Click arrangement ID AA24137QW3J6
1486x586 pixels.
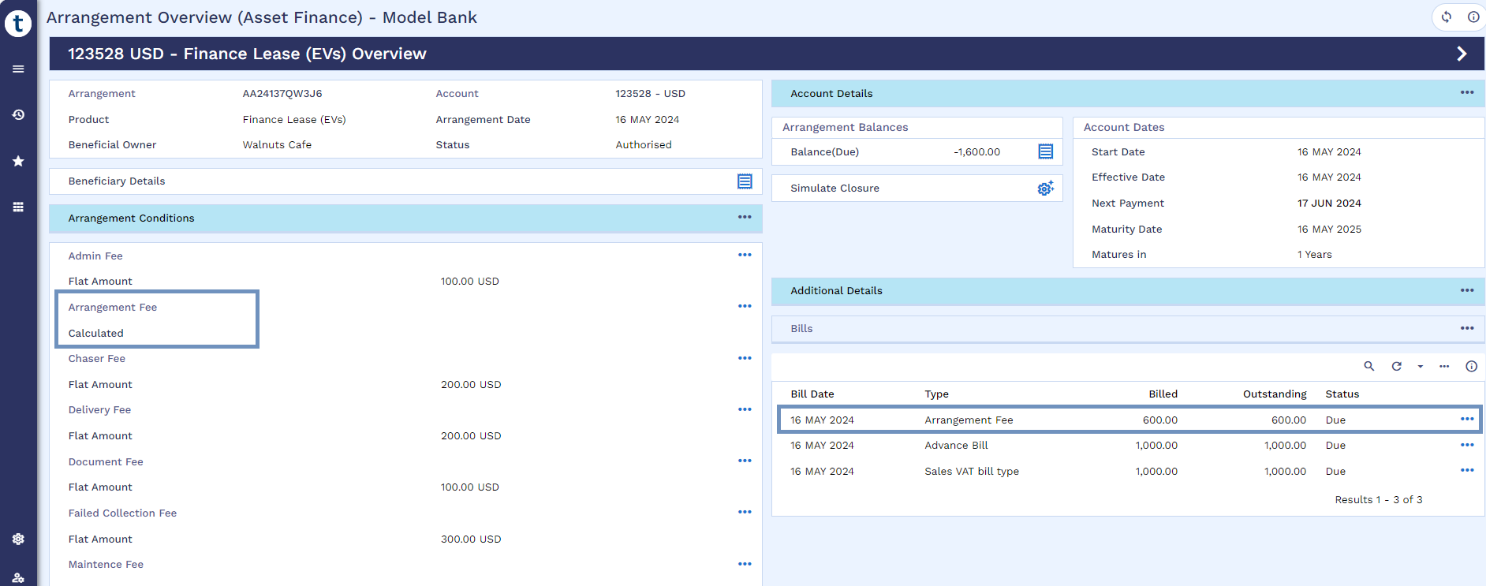click(x=282, y=93)
